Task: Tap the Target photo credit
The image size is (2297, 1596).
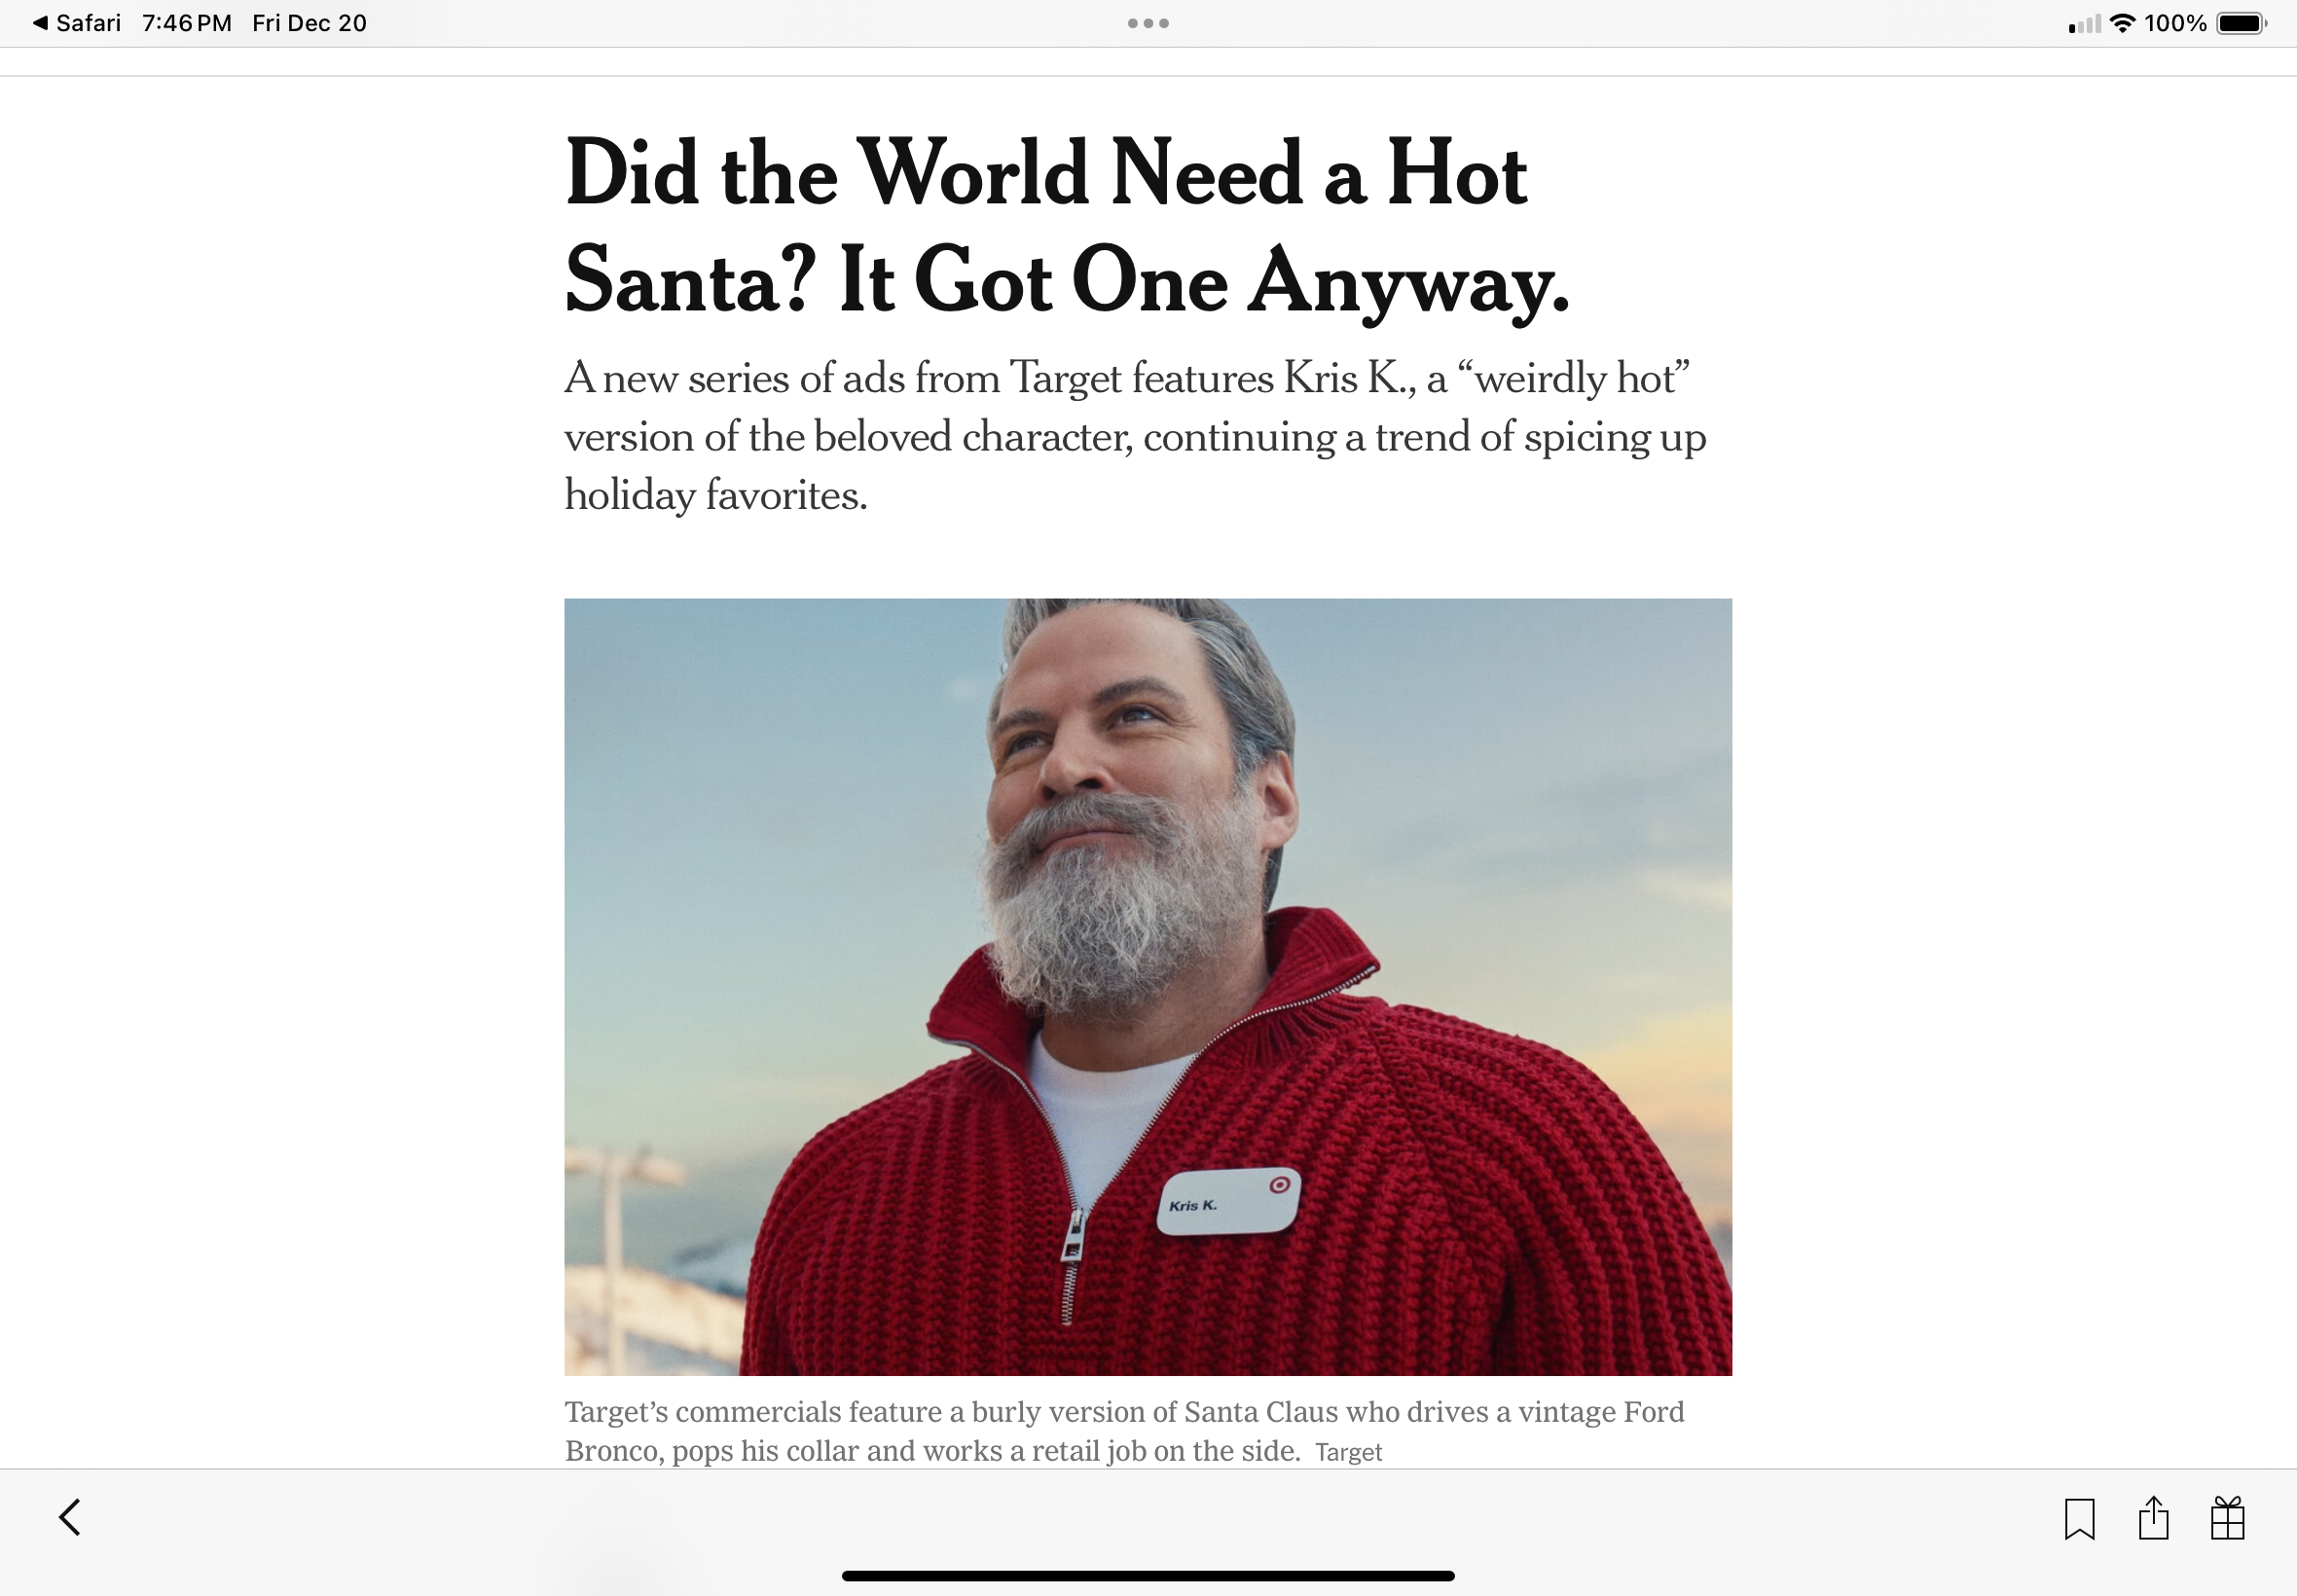Action: [1348, 1453]
